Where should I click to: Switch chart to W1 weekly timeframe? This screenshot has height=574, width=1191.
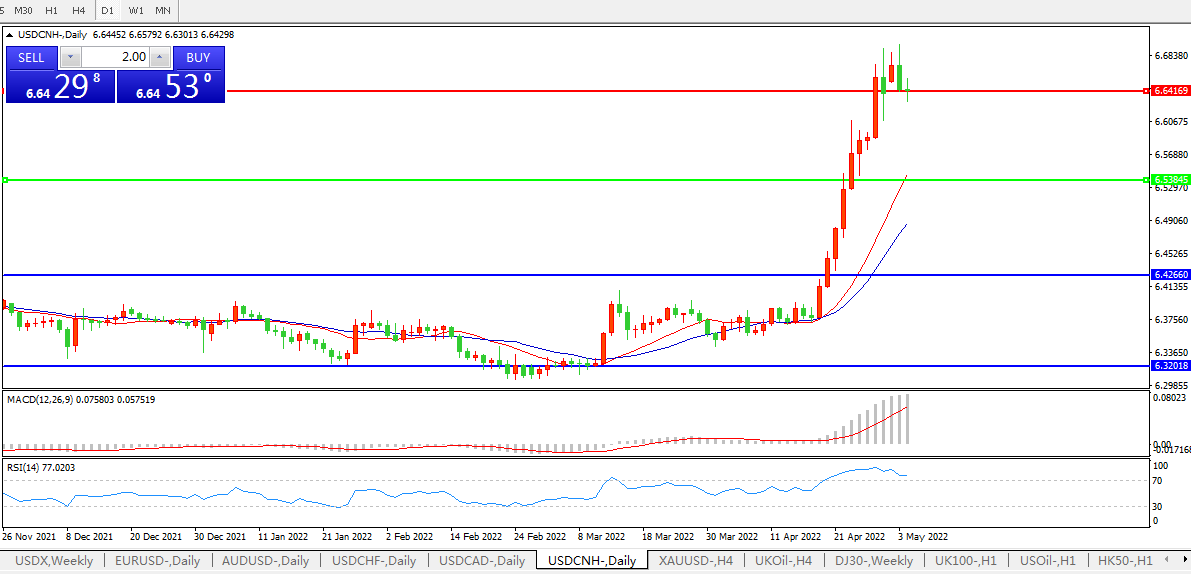136,10
